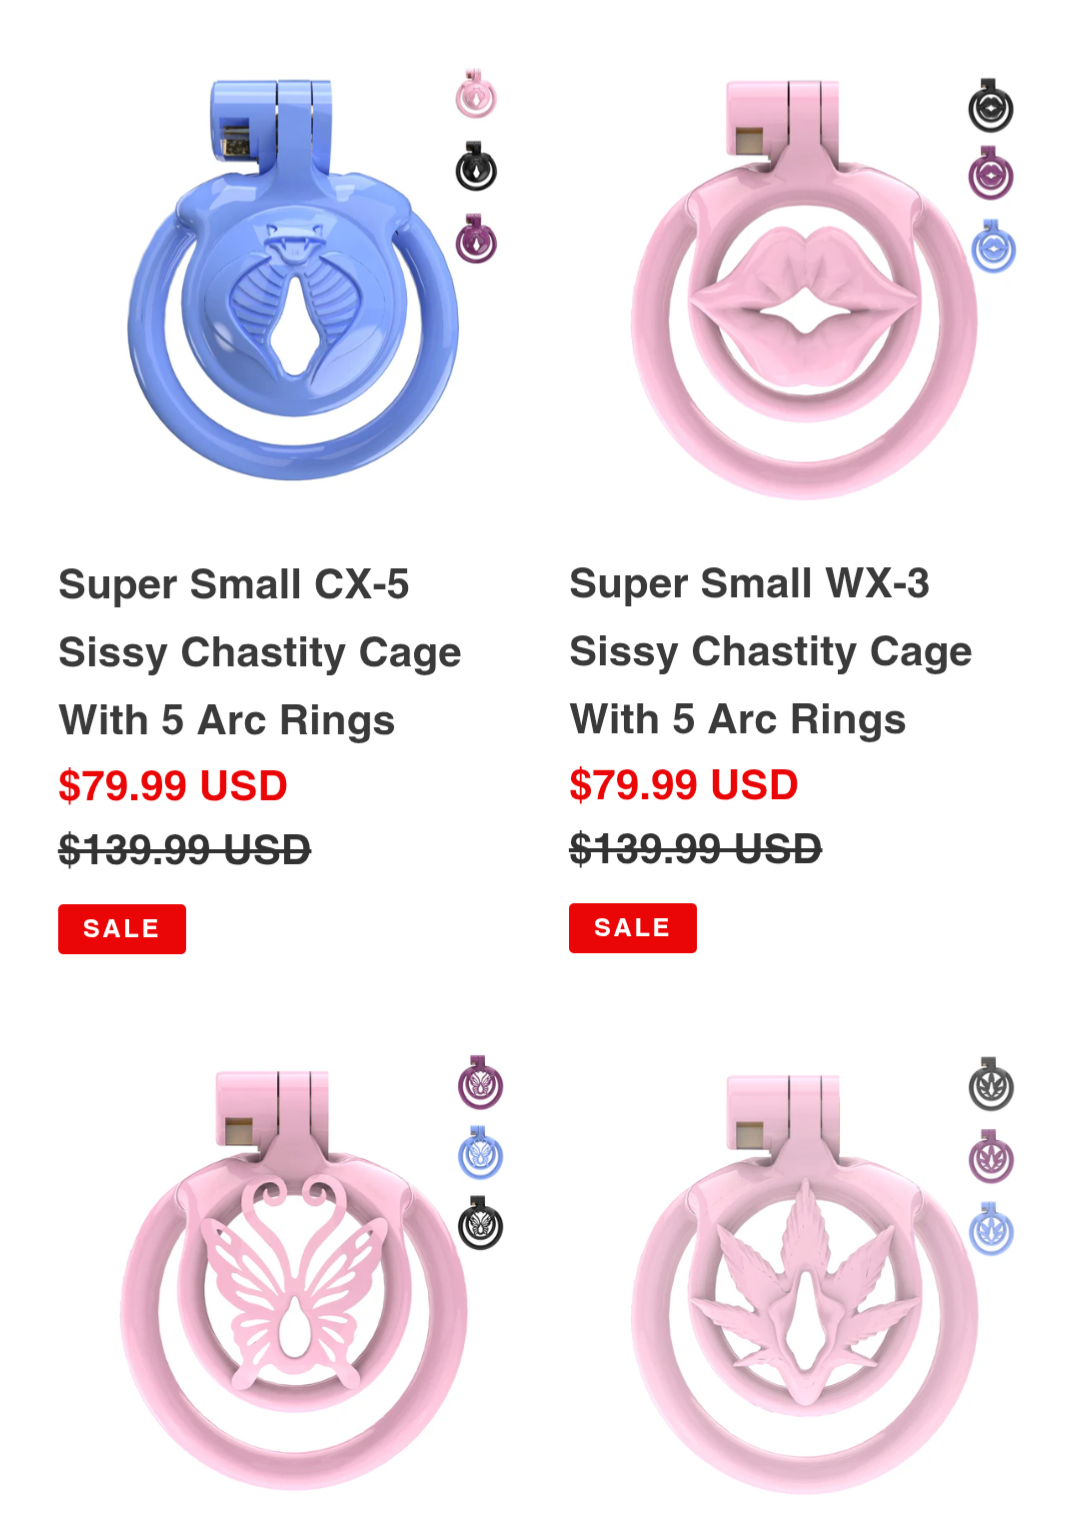Click the SALE badge under WX-3 product
1080x1525 pixels.
[x=633, y=928]
